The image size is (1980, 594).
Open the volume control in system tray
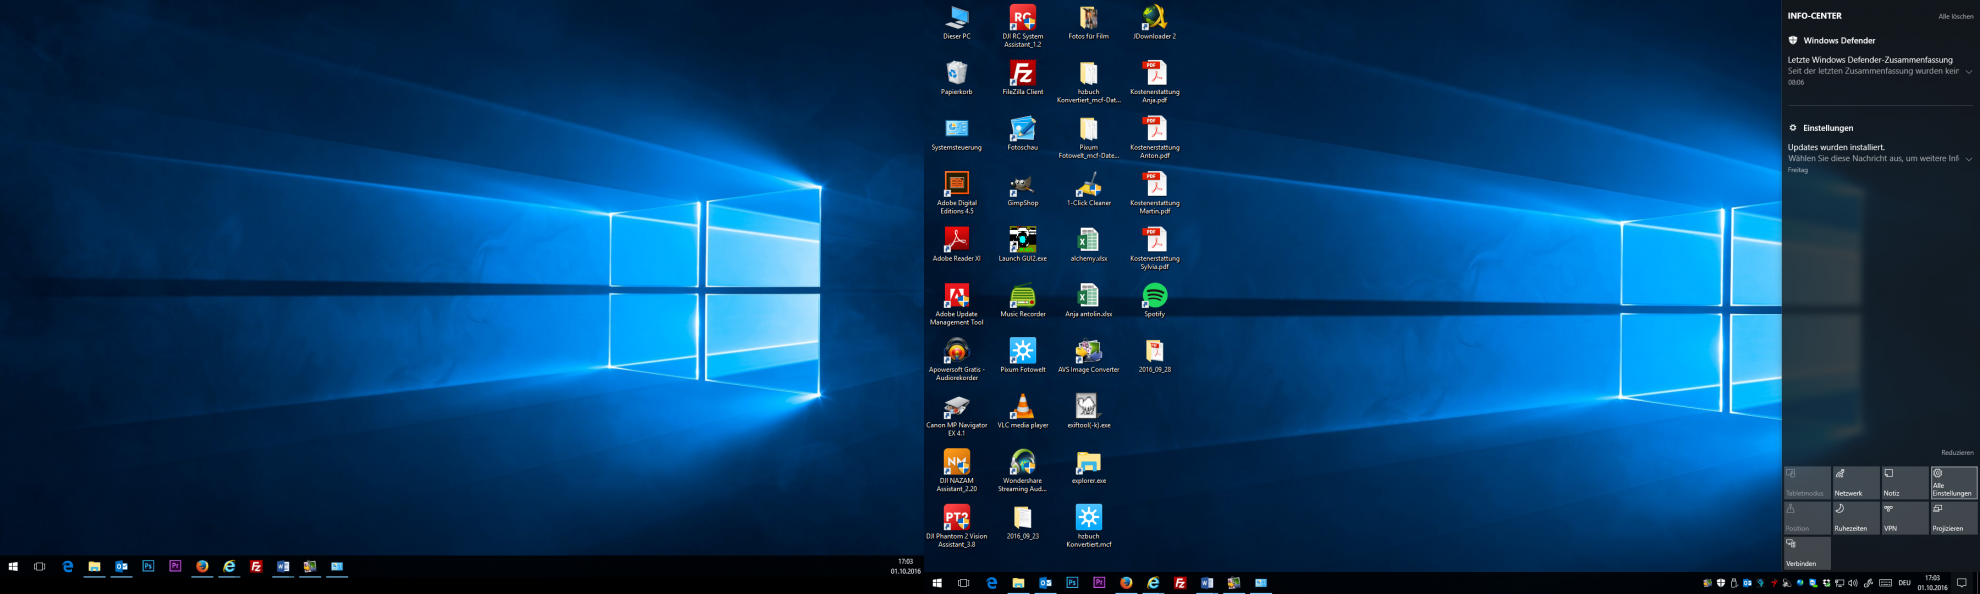pos(1853,583)
